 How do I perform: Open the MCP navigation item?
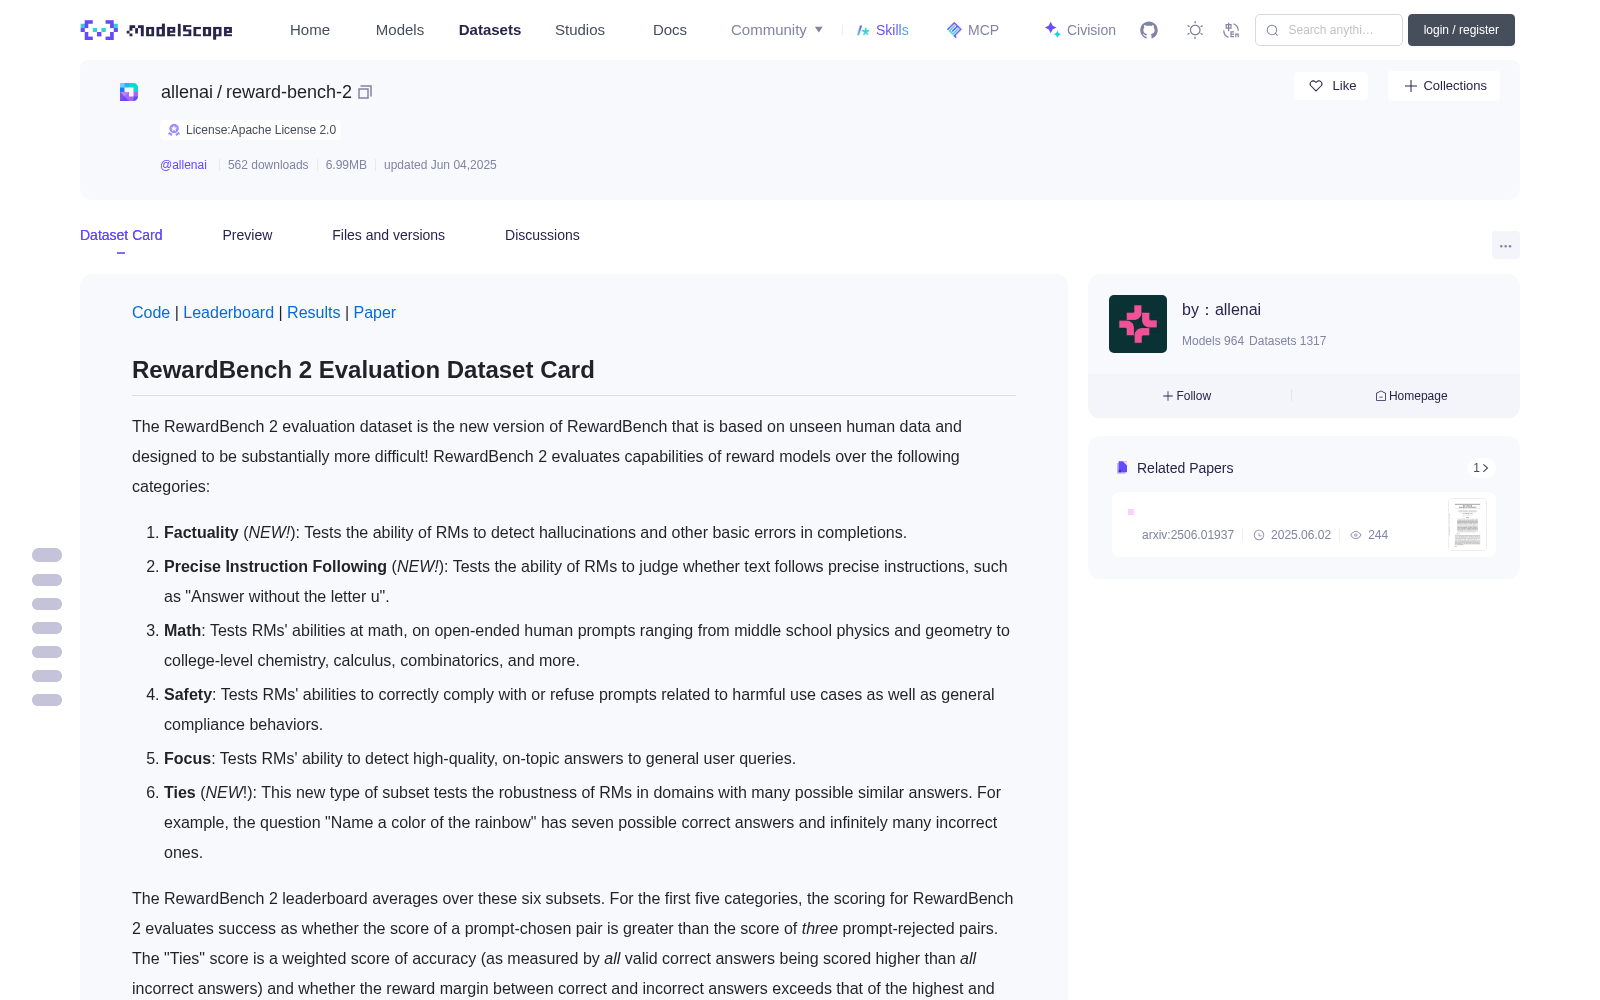click(972, 30)
